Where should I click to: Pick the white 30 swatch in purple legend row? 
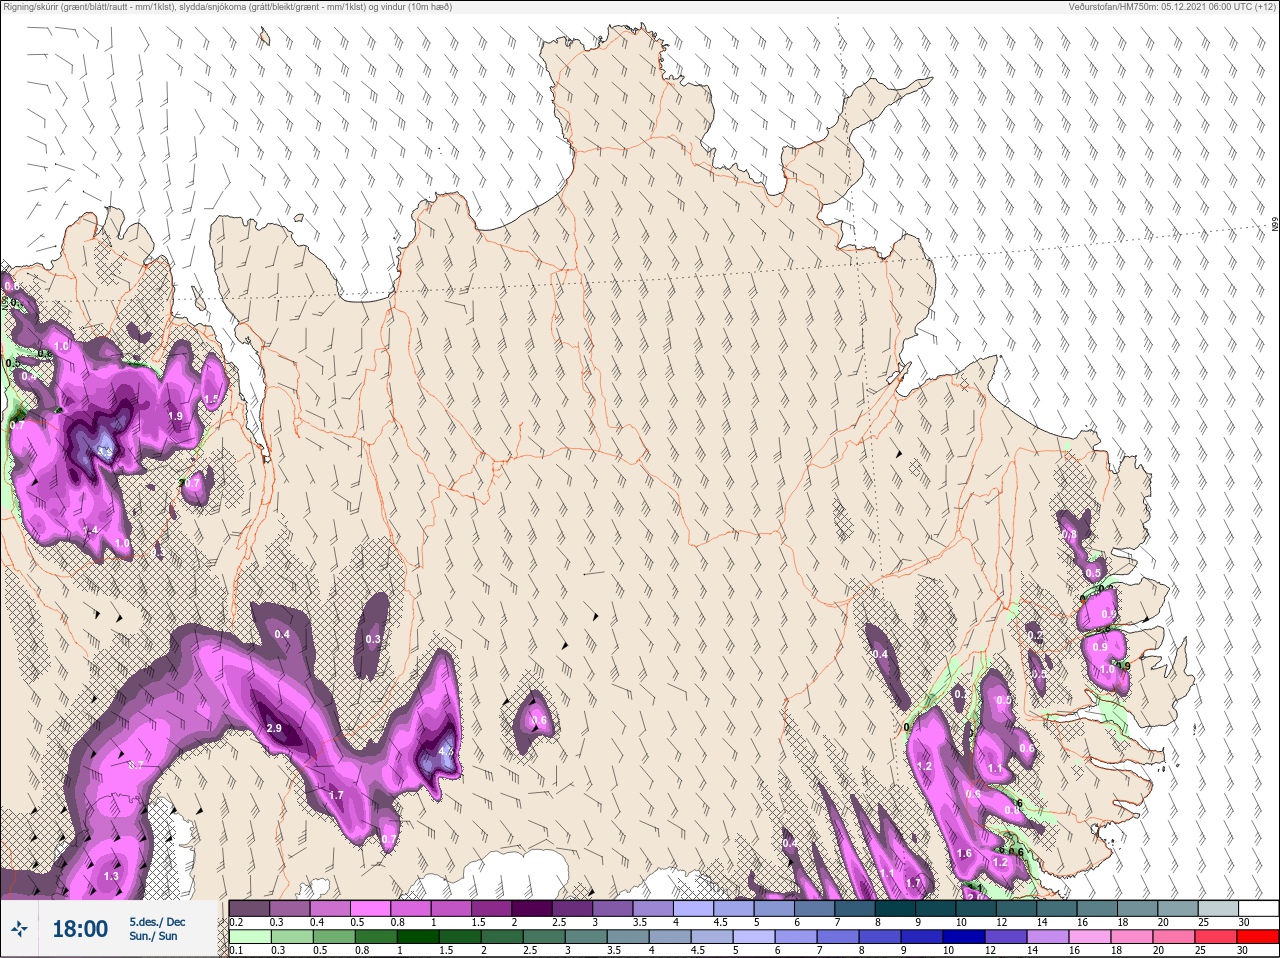pyautogui.click(x=1258, y=908)
